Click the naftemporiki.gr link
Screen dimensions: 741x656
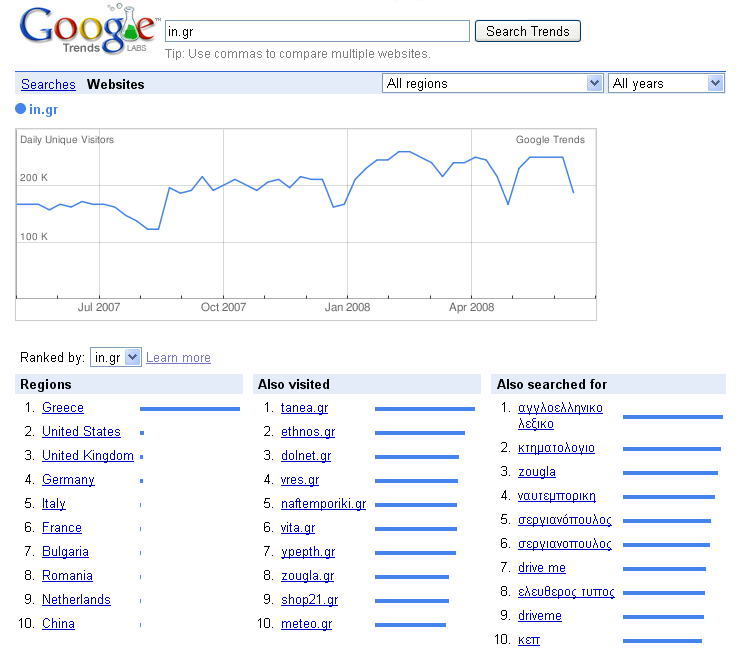[x=323, y=504]
